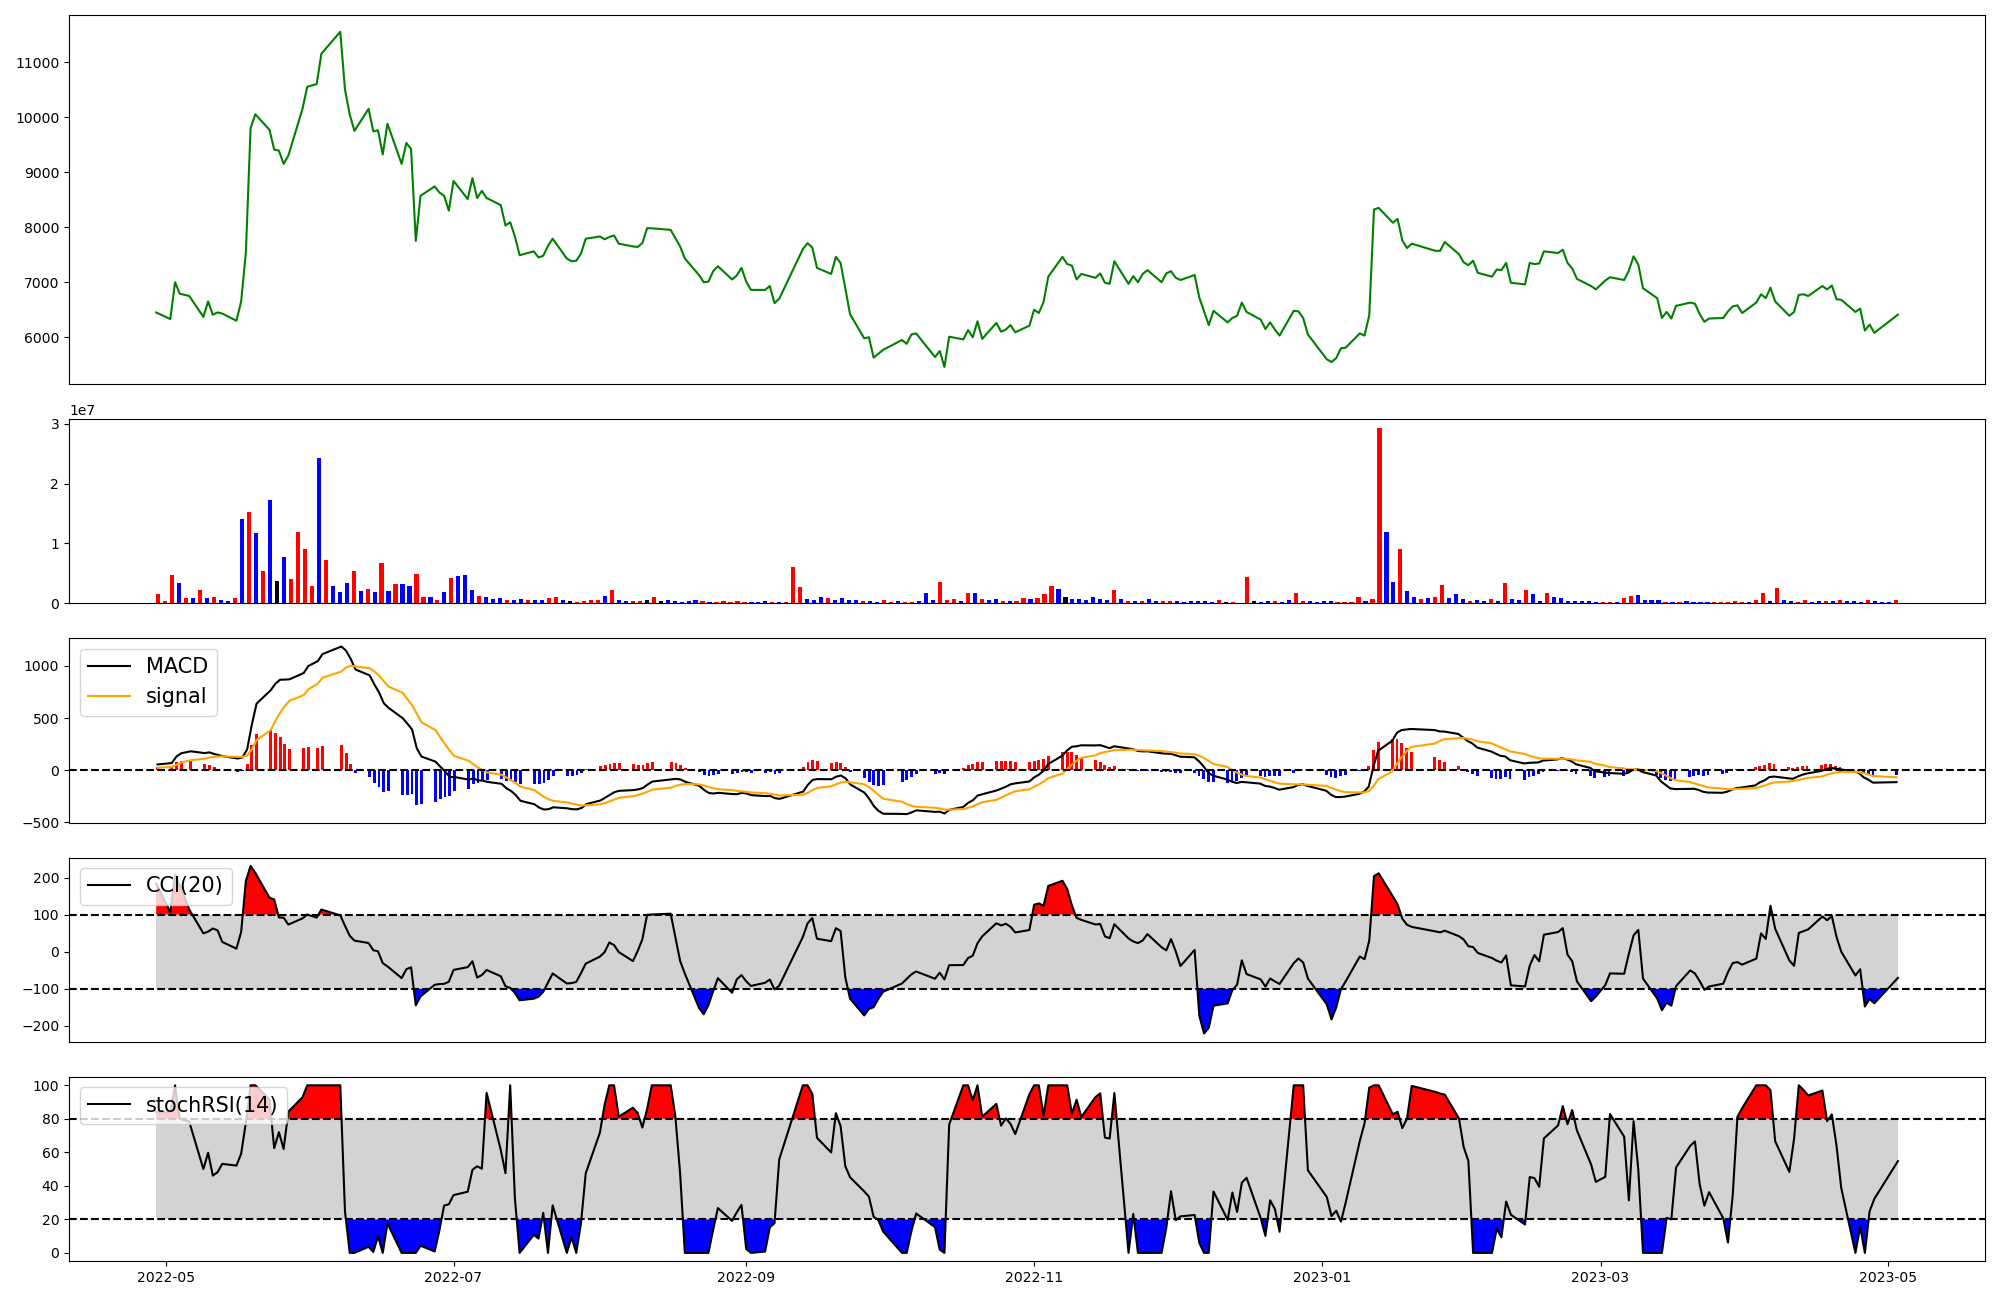Click the 6000 price axis label
The image size is (2000, 1300).
pos(42,338)
